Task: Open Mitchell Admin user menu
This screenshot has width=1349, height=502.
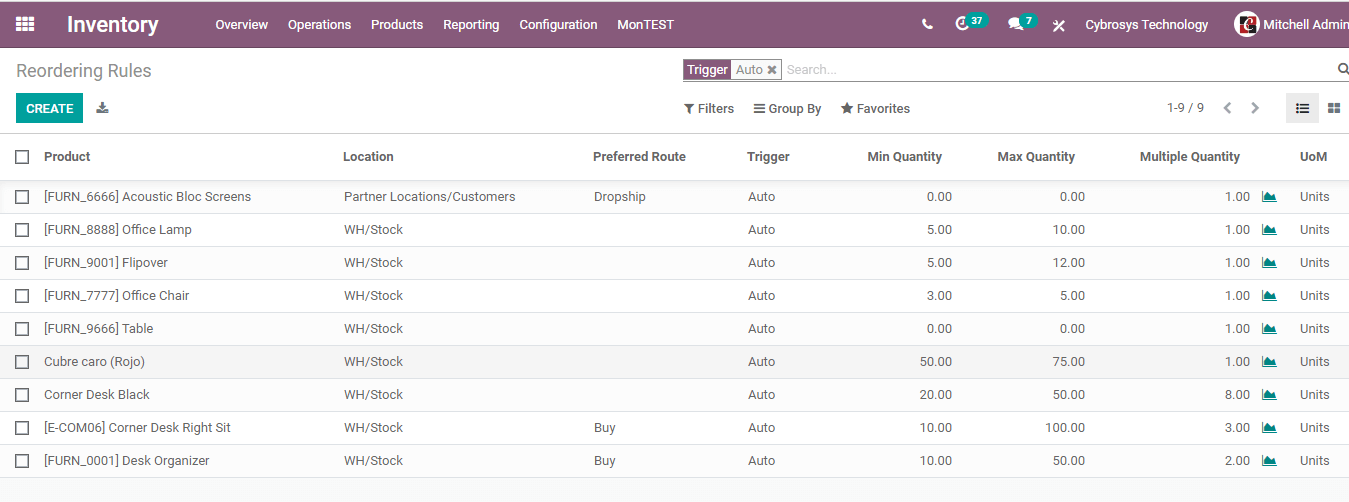Action: (1291, 24)
